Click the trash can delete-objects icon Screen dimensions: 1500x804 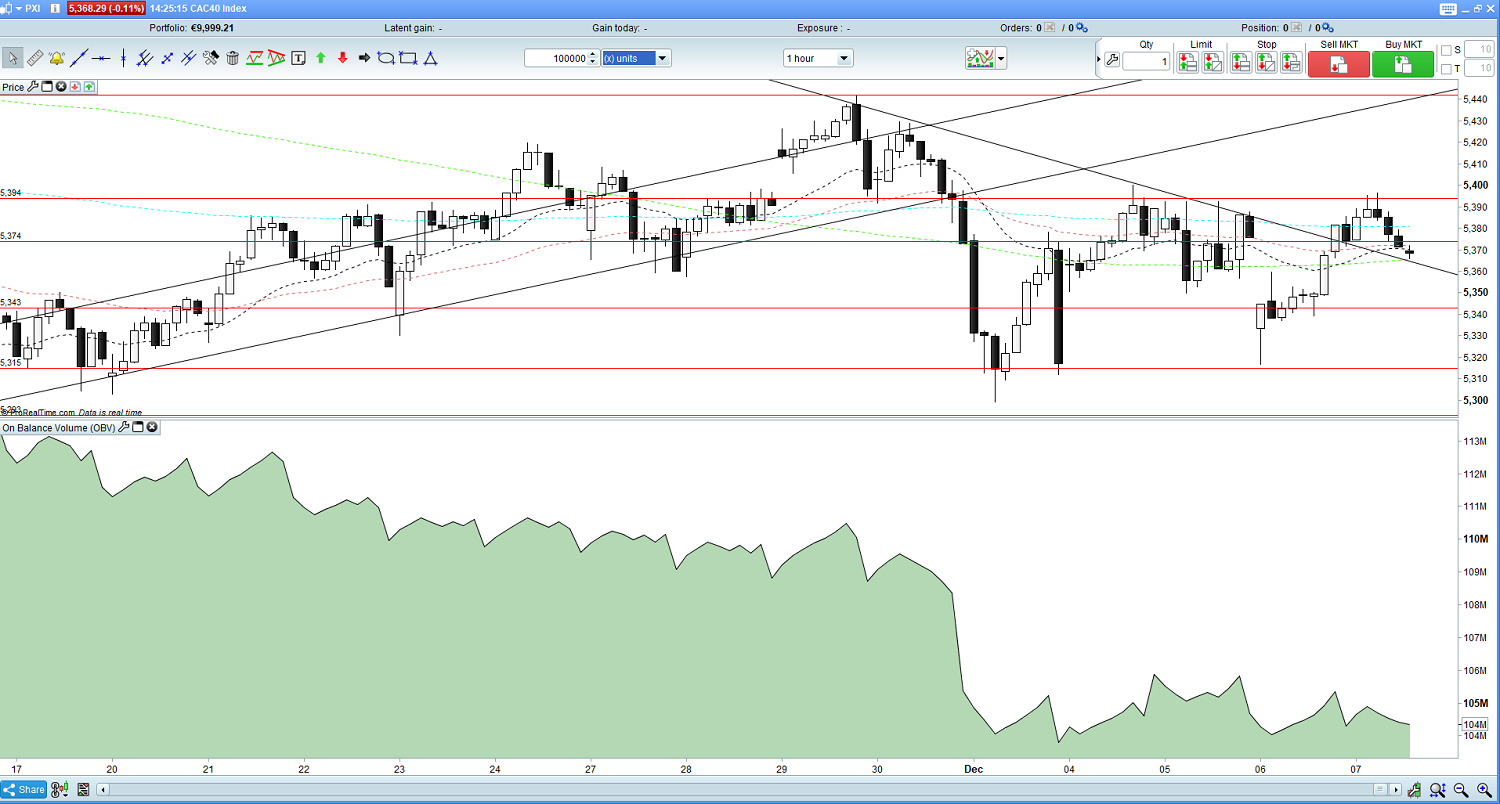click(232, 58)
